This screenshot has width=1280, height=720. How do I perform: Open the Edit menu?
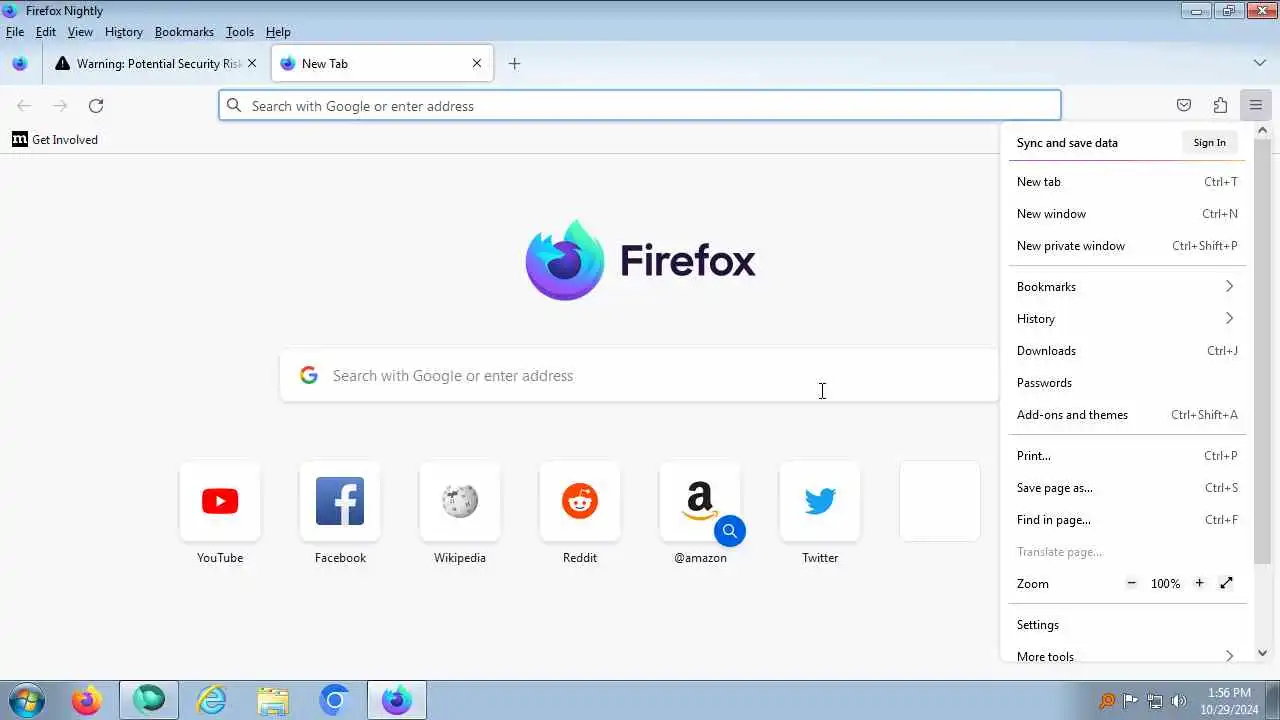46,32
